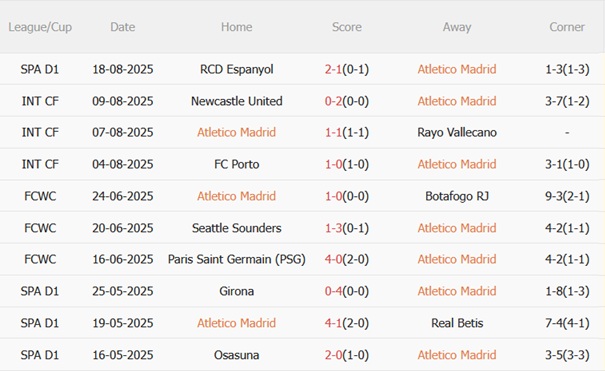The height and width of the screenshot is (371, 605).
Task: Click Real Betis in Away column
Action: 457,323
